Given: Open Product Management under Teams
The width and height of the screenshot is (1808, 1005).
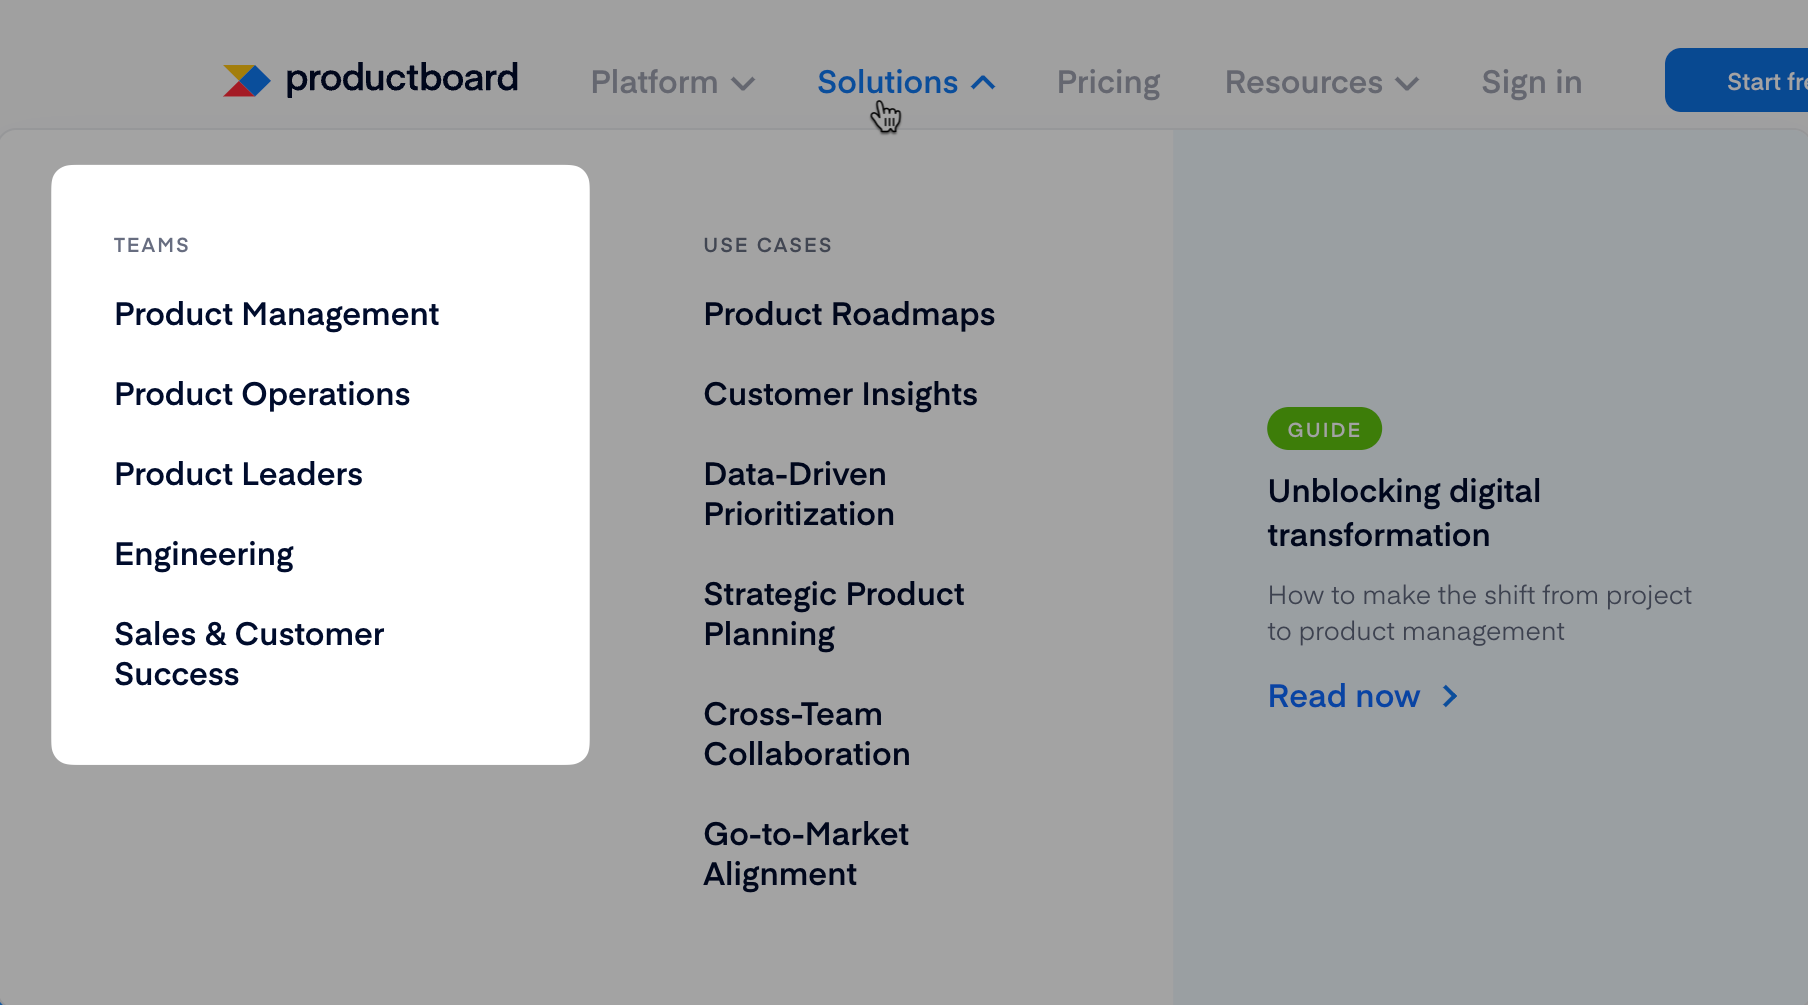Looking at the screenshot, I should tap(277, 314).
